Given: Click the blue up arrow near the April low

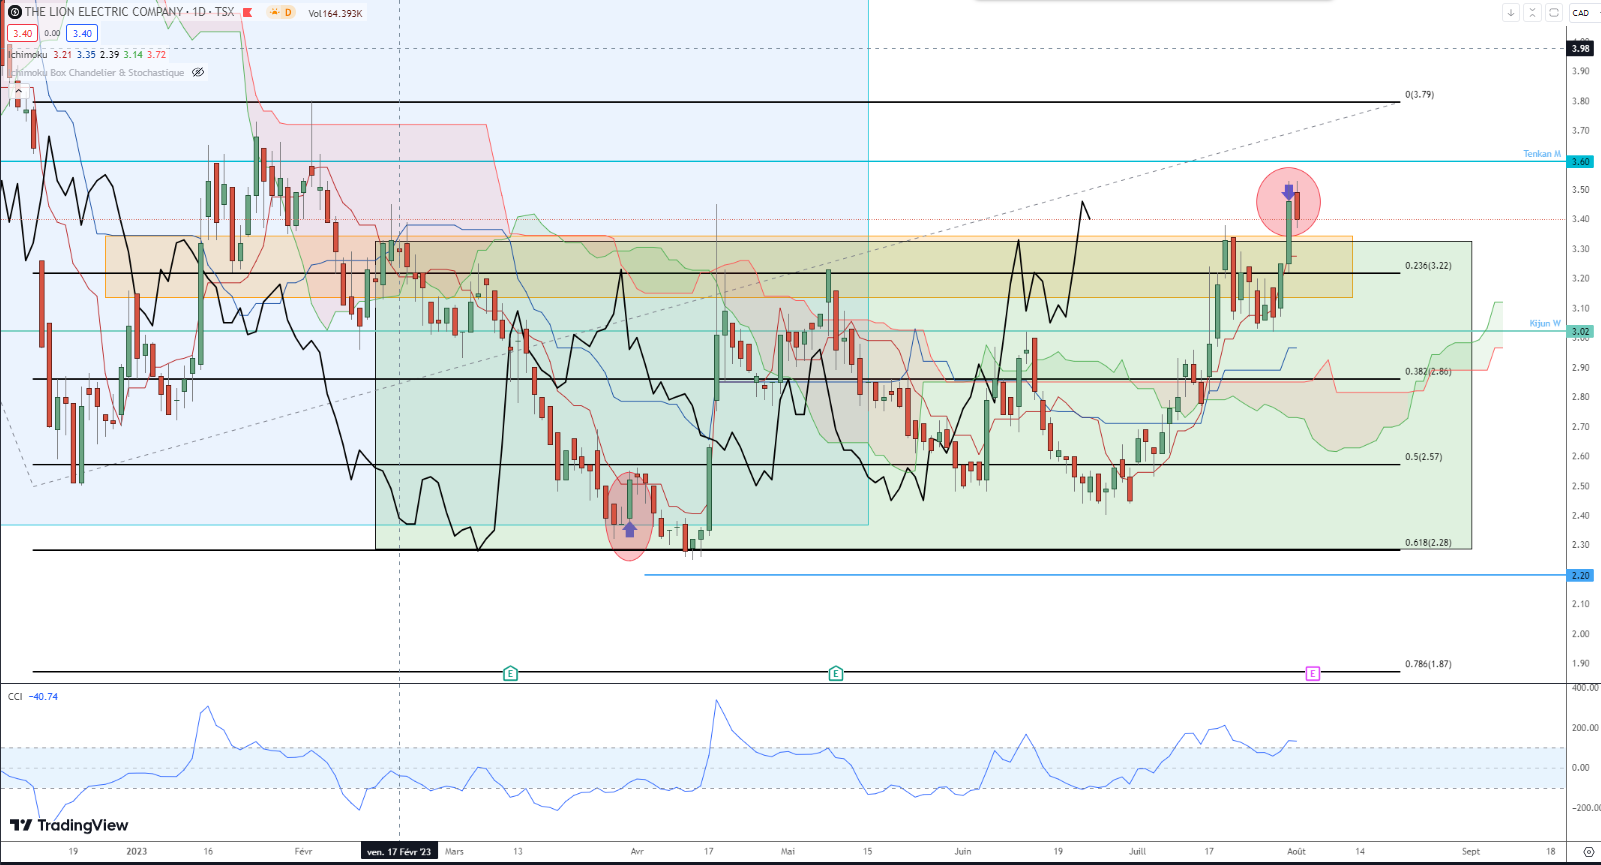Looking at the screenshot, I should tap(629, 529).
